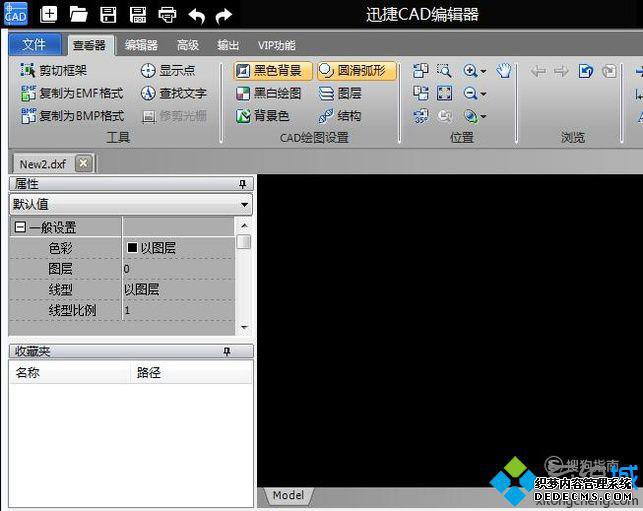Print the drawing with the printer icon
This screenshot has height=511, width=643.
[167, 15]
